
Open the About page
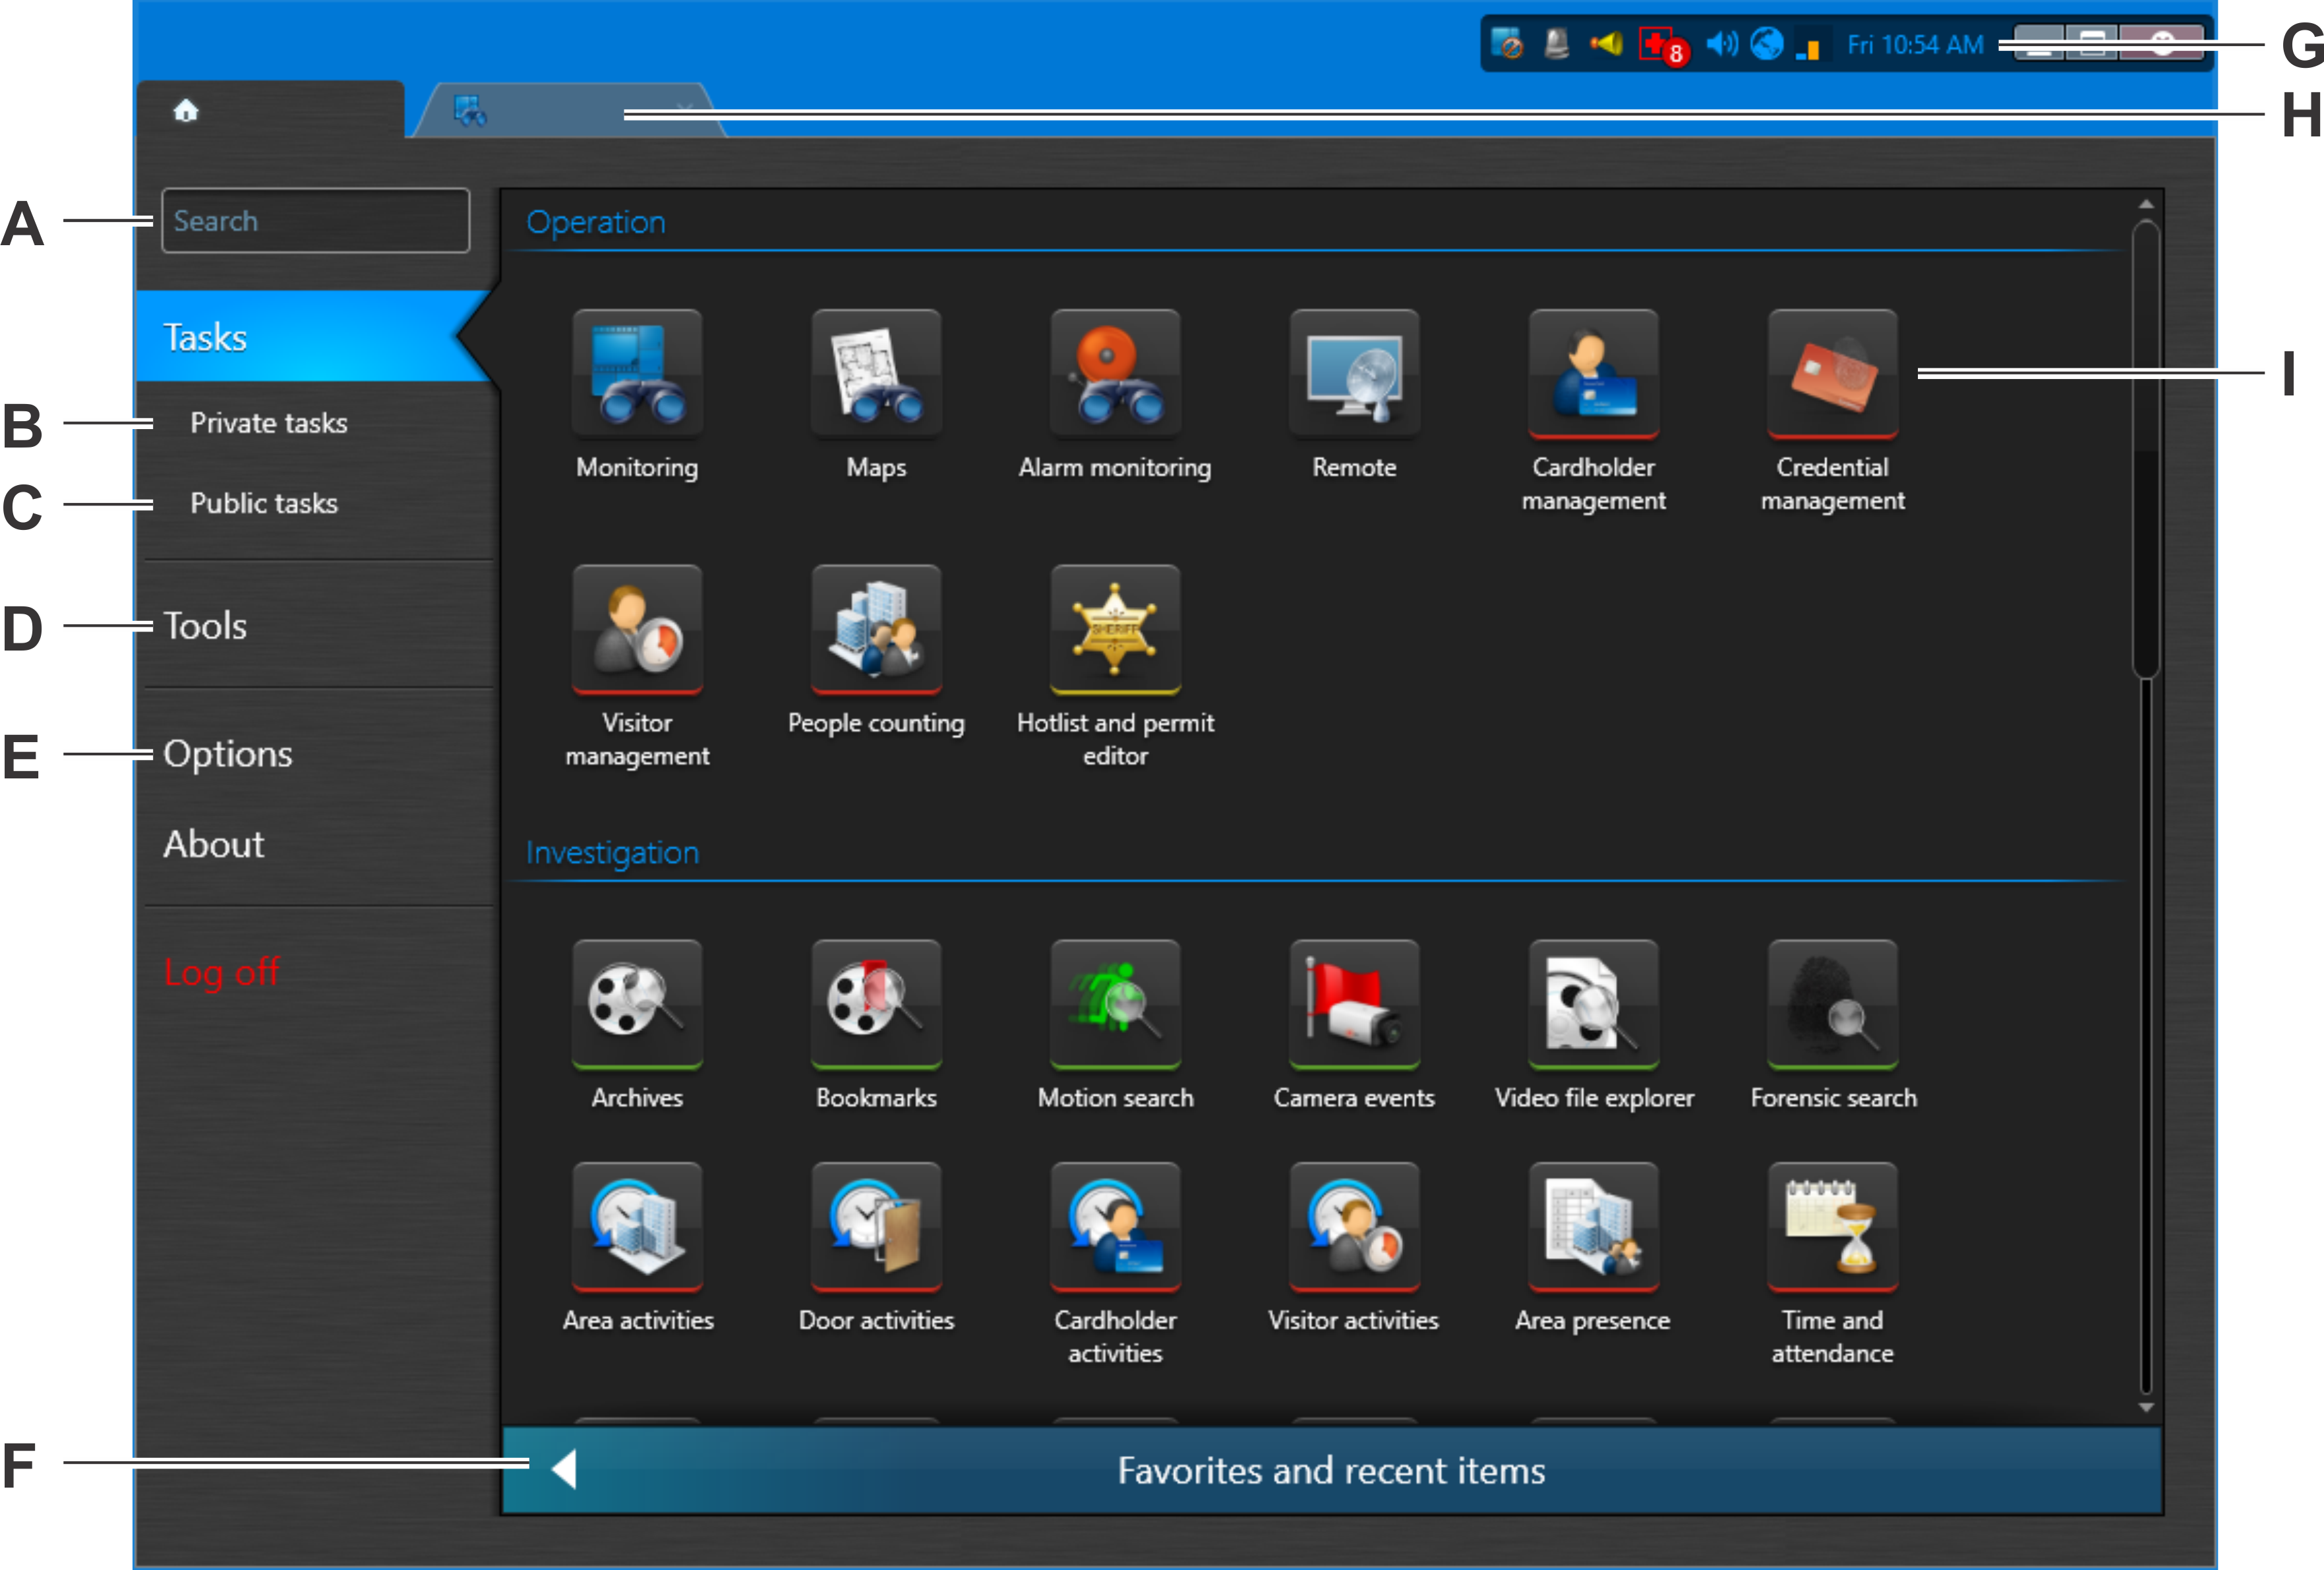click(214, 844)
